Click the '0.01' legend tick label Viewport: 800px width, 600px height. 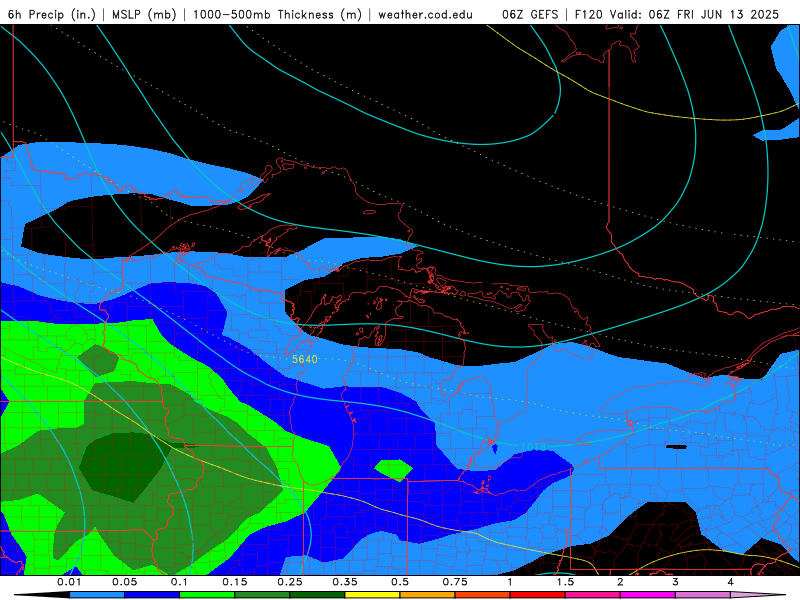(x=69, y=582)
